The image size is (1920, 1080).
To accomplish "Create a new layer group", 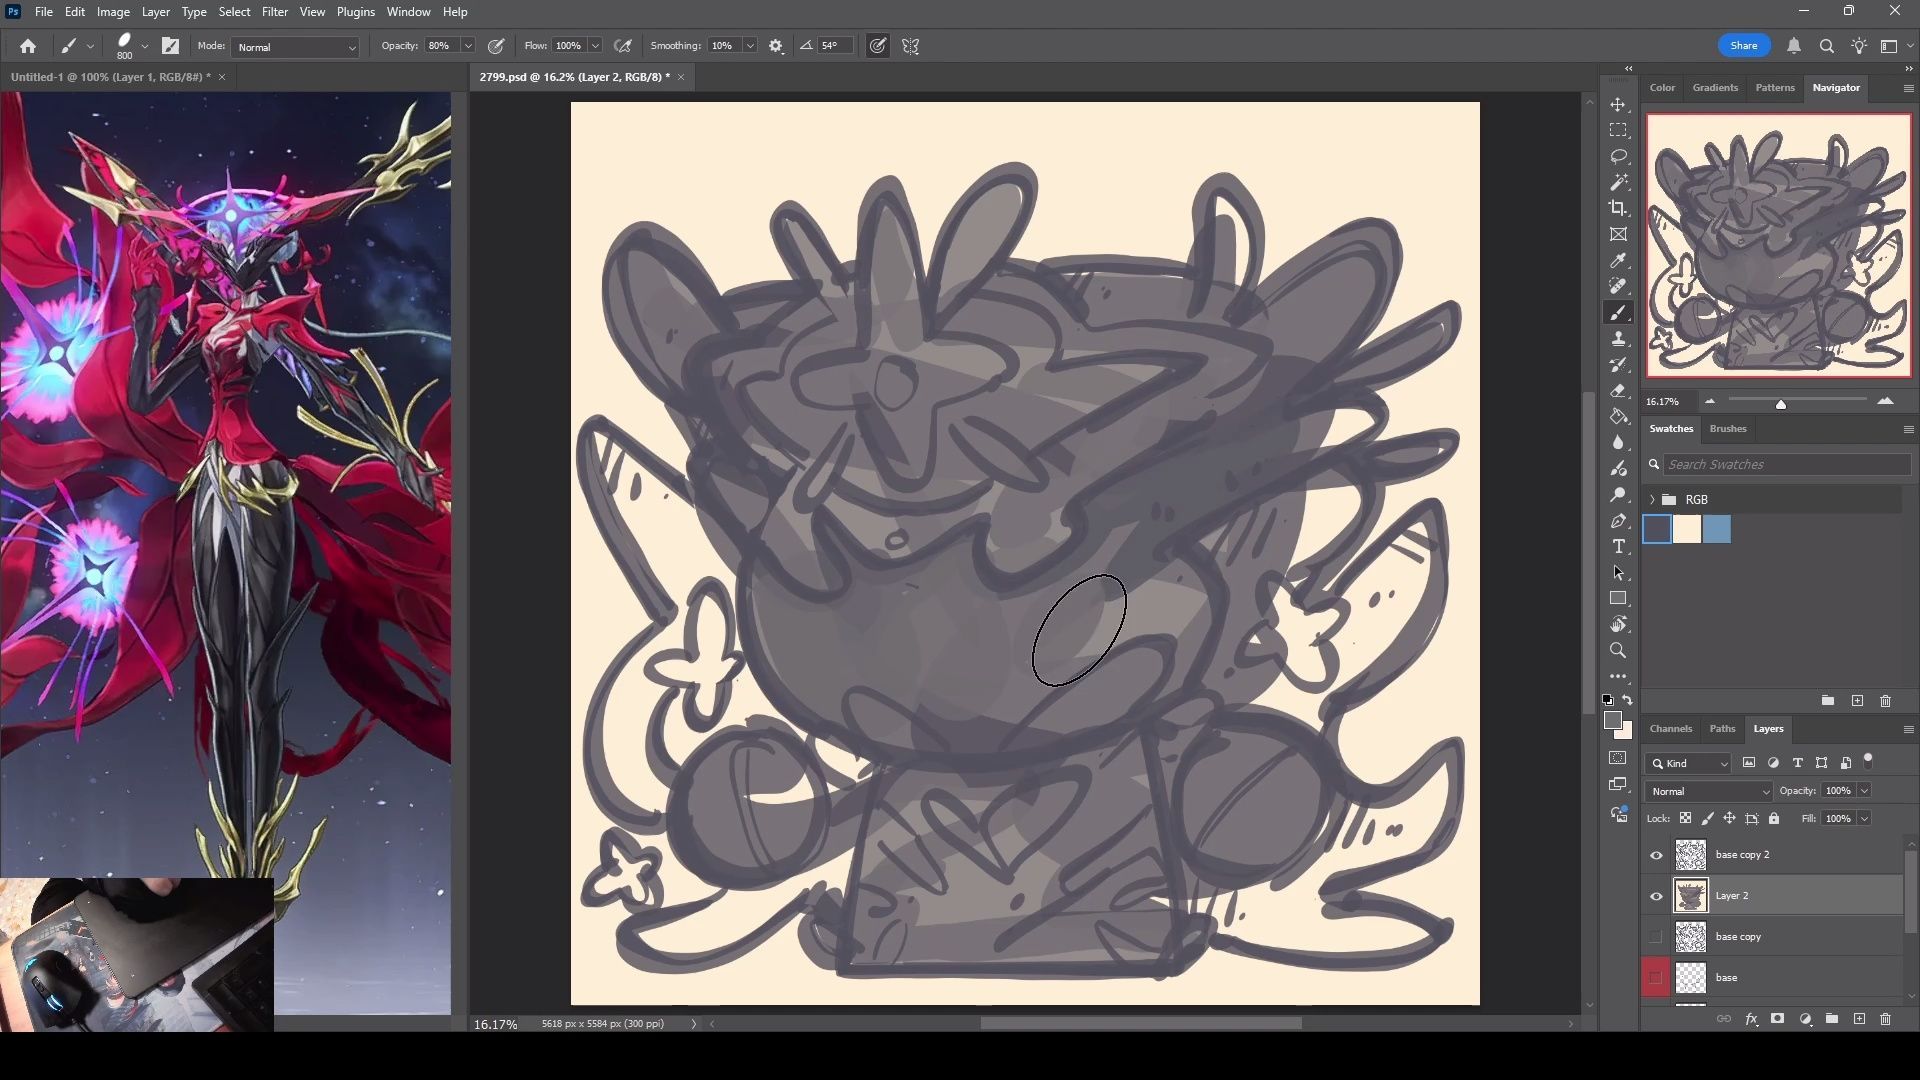I will (x=1831, y=1019).
